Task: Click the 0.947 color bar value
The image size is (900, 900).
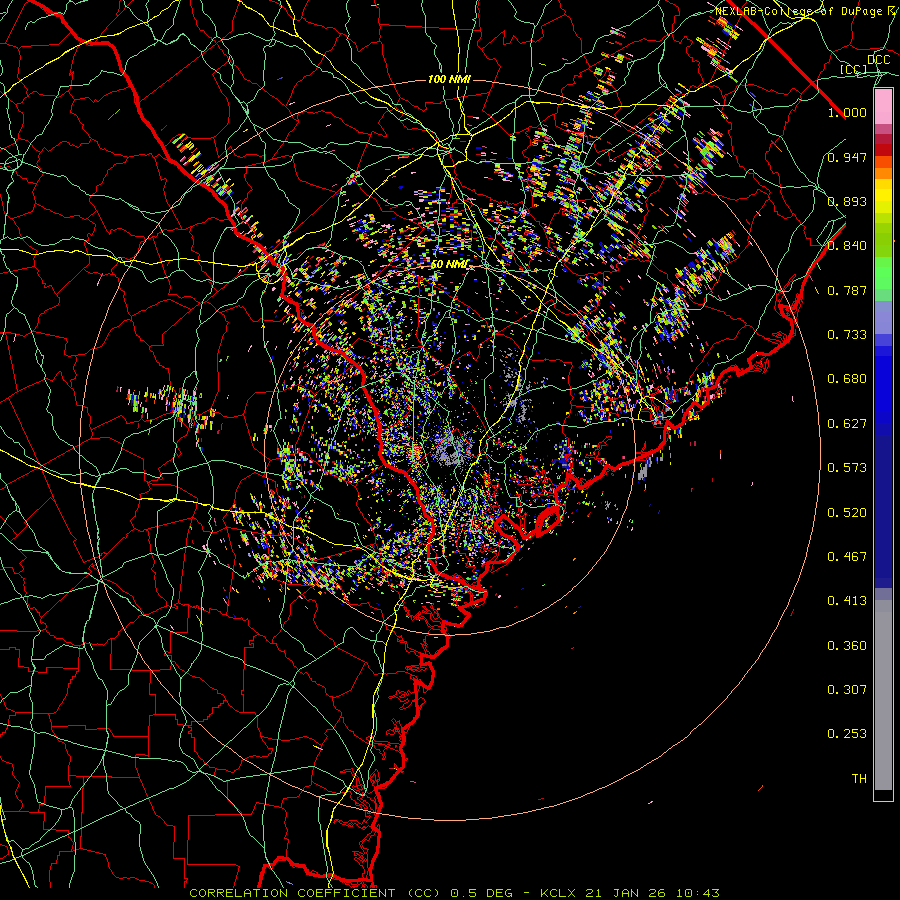Action: 847,157
